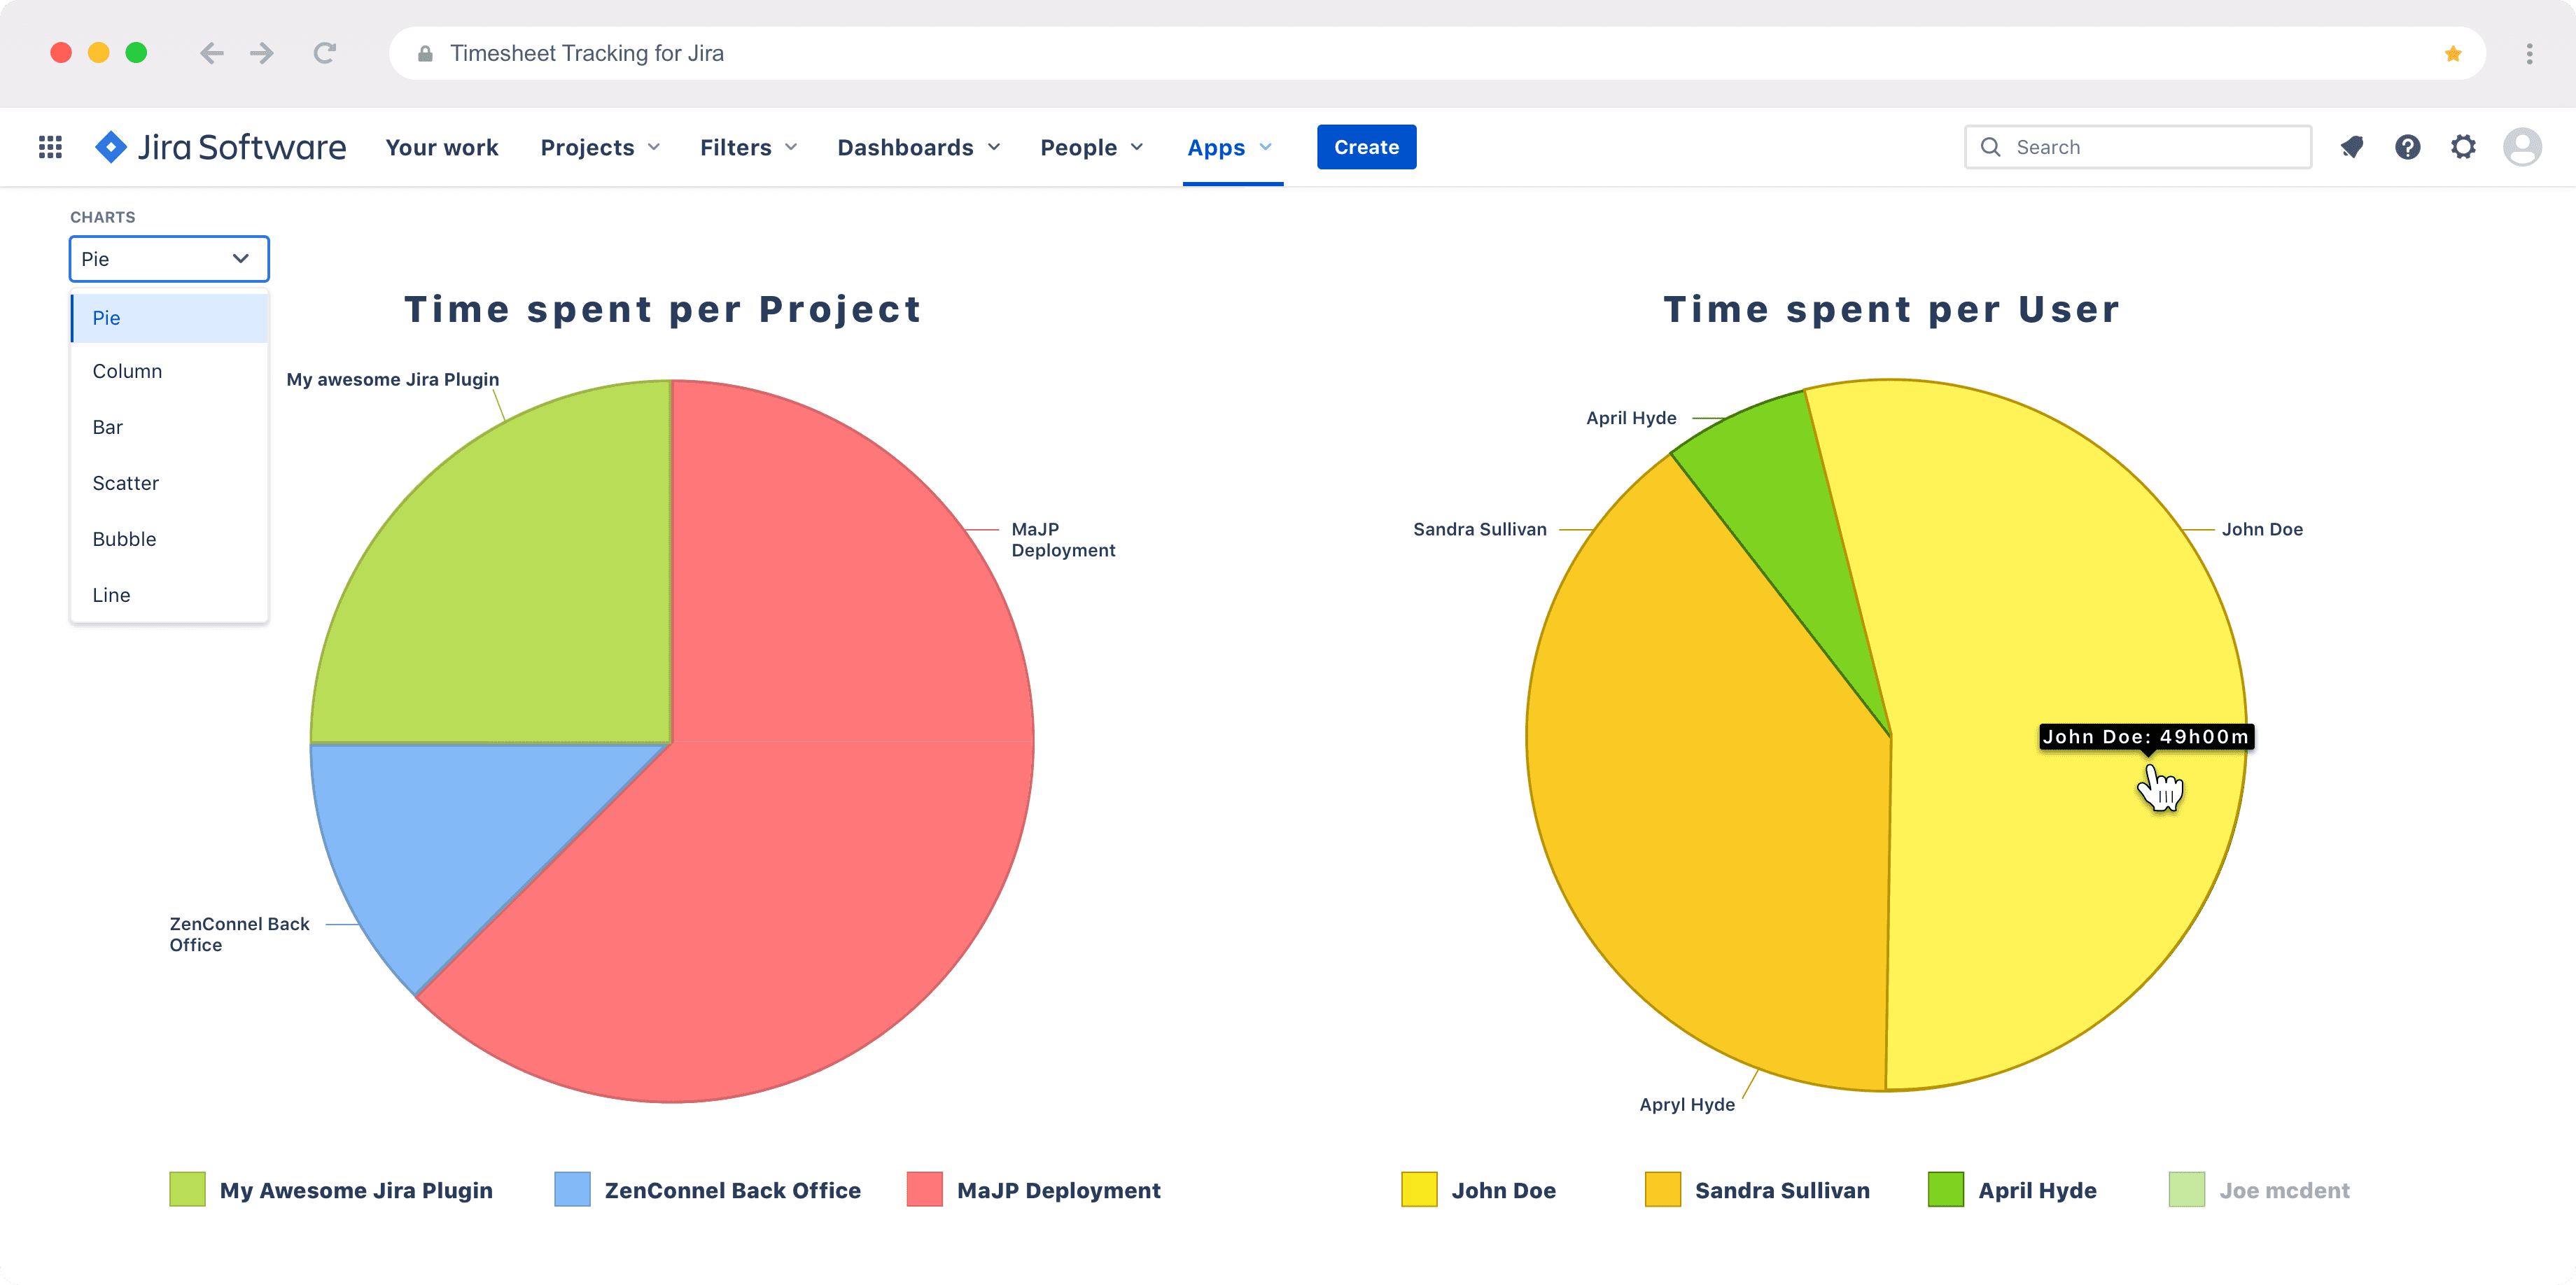Expand the Apps menu
This screenshot has width=2576, height=1285.
(1230, 147)
